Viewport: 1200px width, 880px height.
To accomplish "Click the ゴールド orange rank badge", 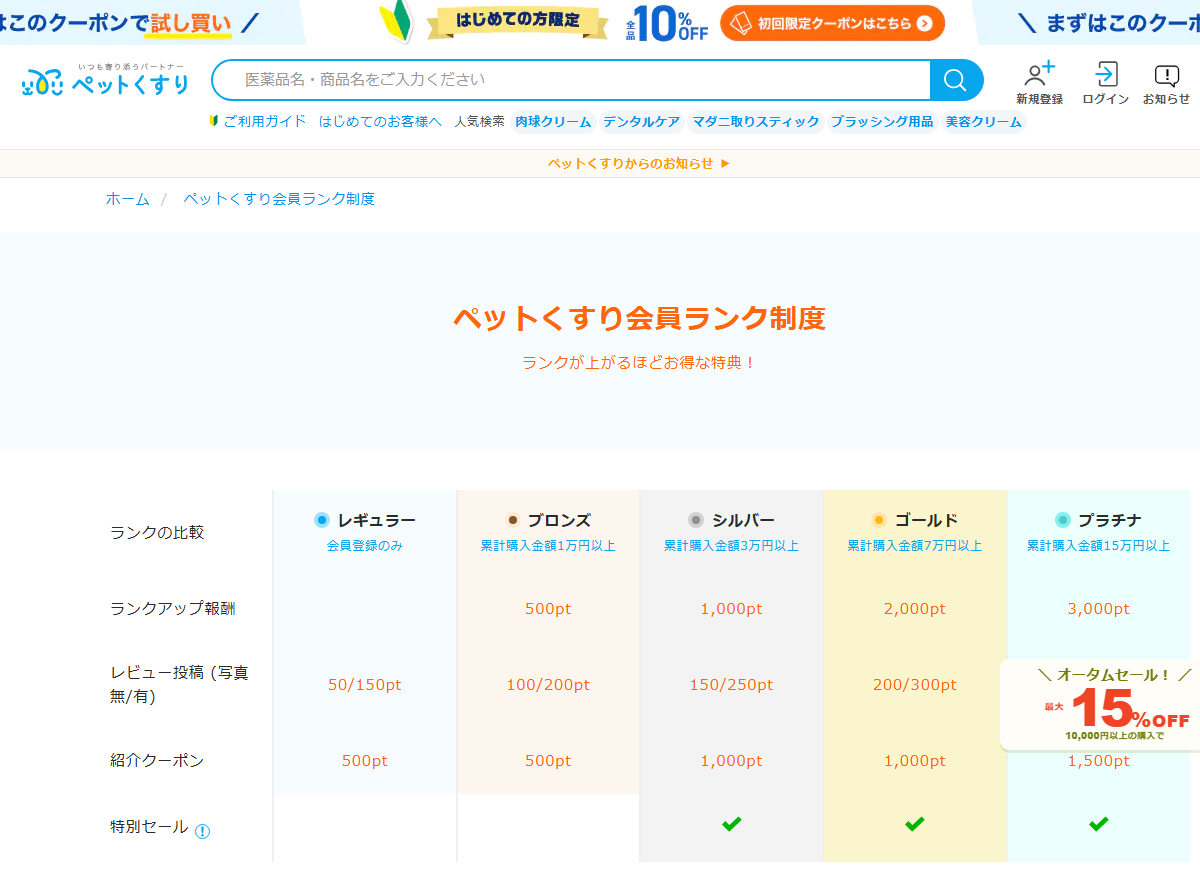I will pyautogui.click(x=879, y=520).
